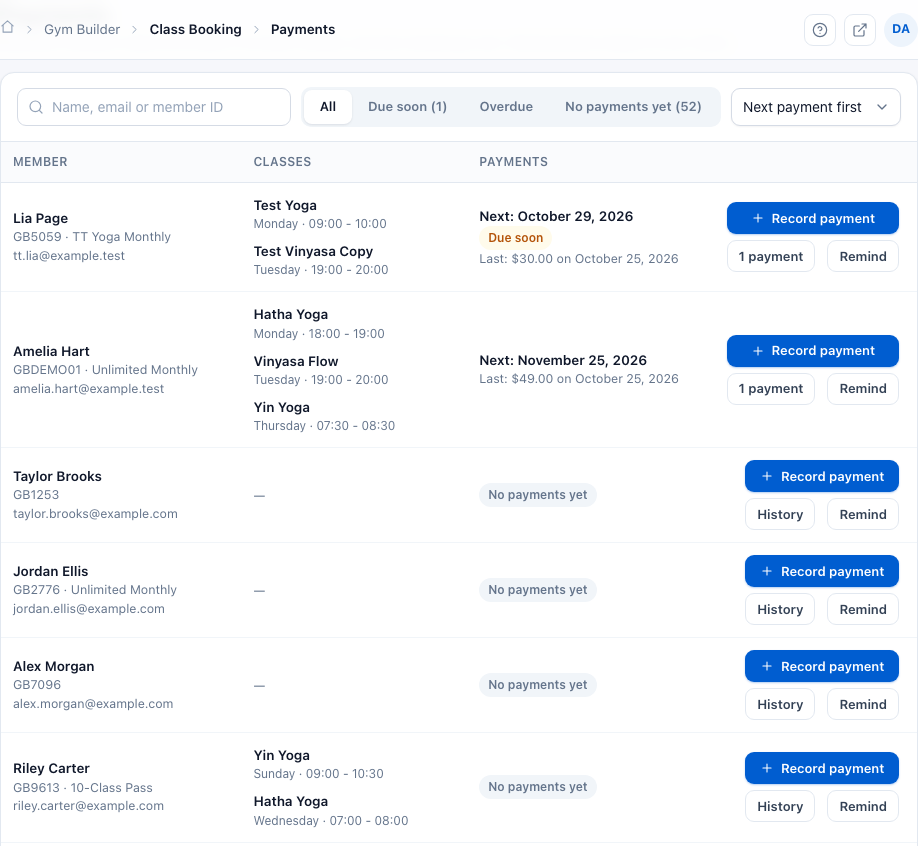Send reminder to Lia Page

[862, 256]
